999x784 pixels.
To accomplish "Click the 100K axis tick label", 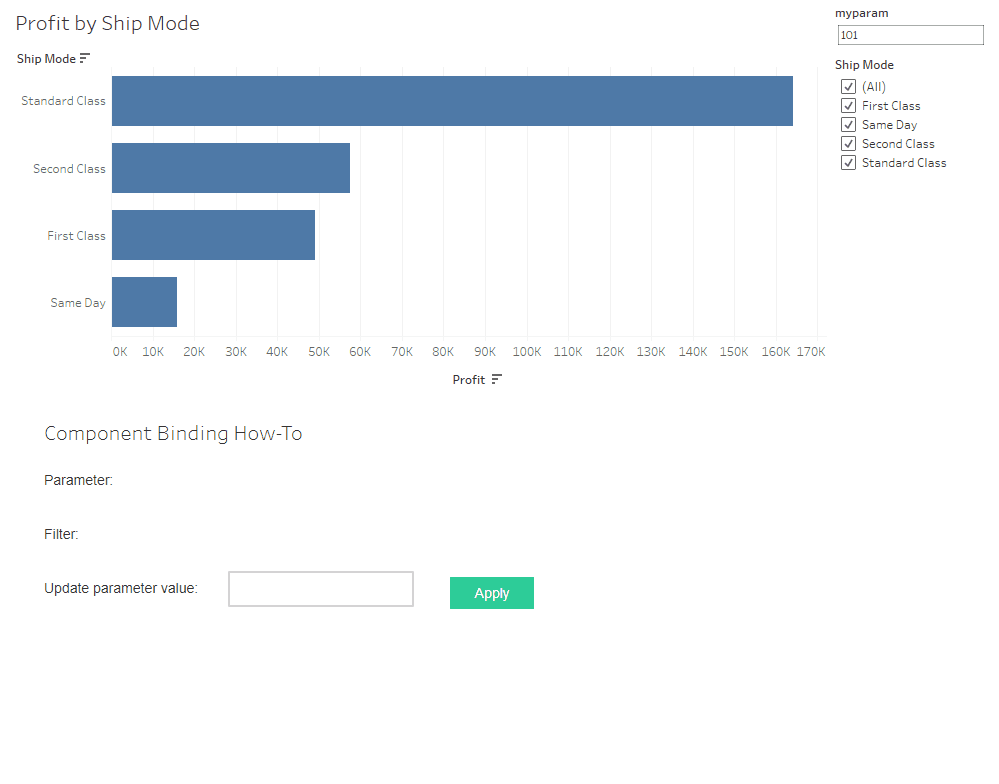I will 527,351.
